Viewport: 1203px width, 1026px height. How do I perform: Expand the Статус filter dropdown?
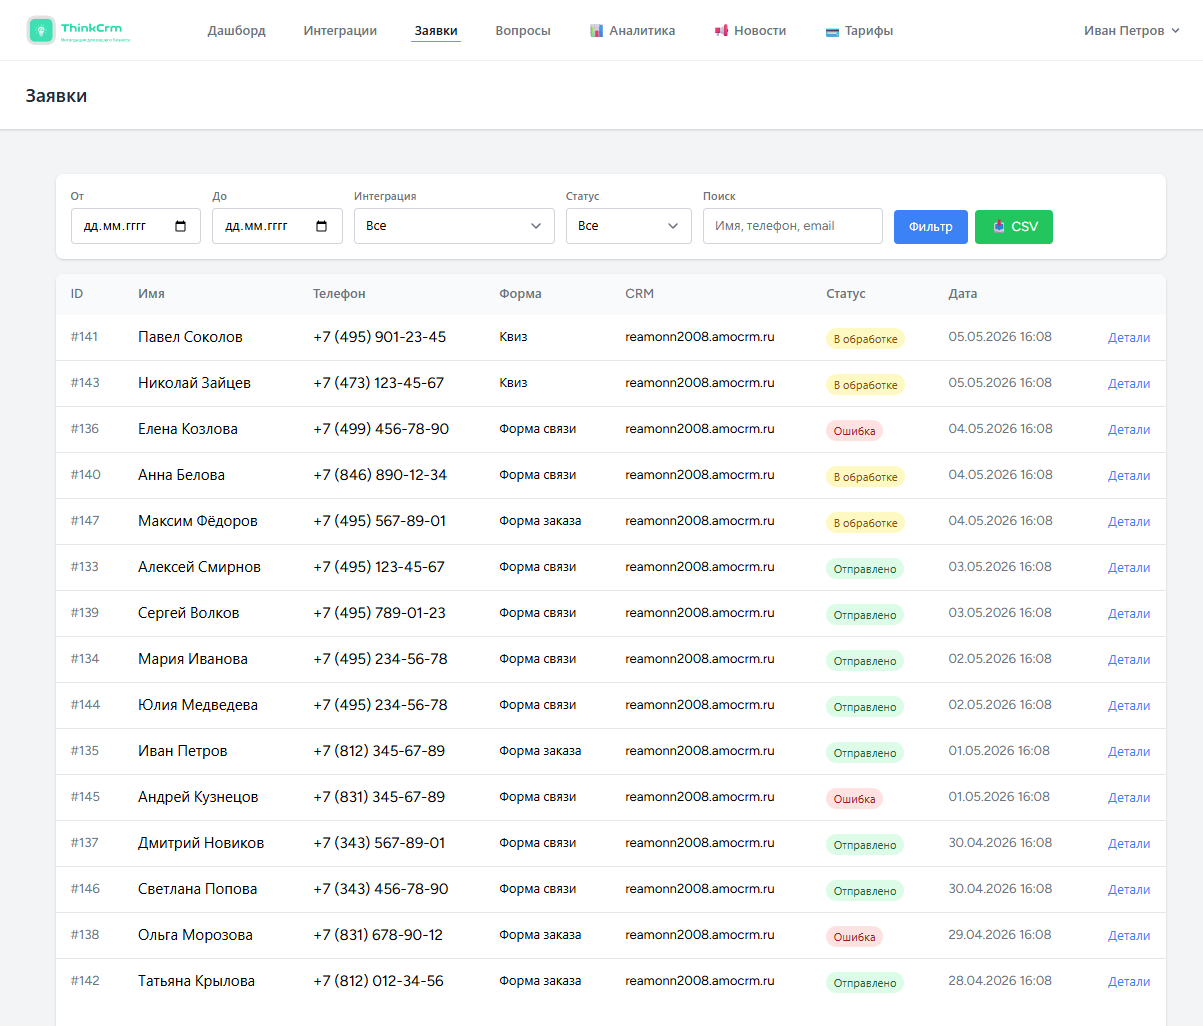pos(629,226)
